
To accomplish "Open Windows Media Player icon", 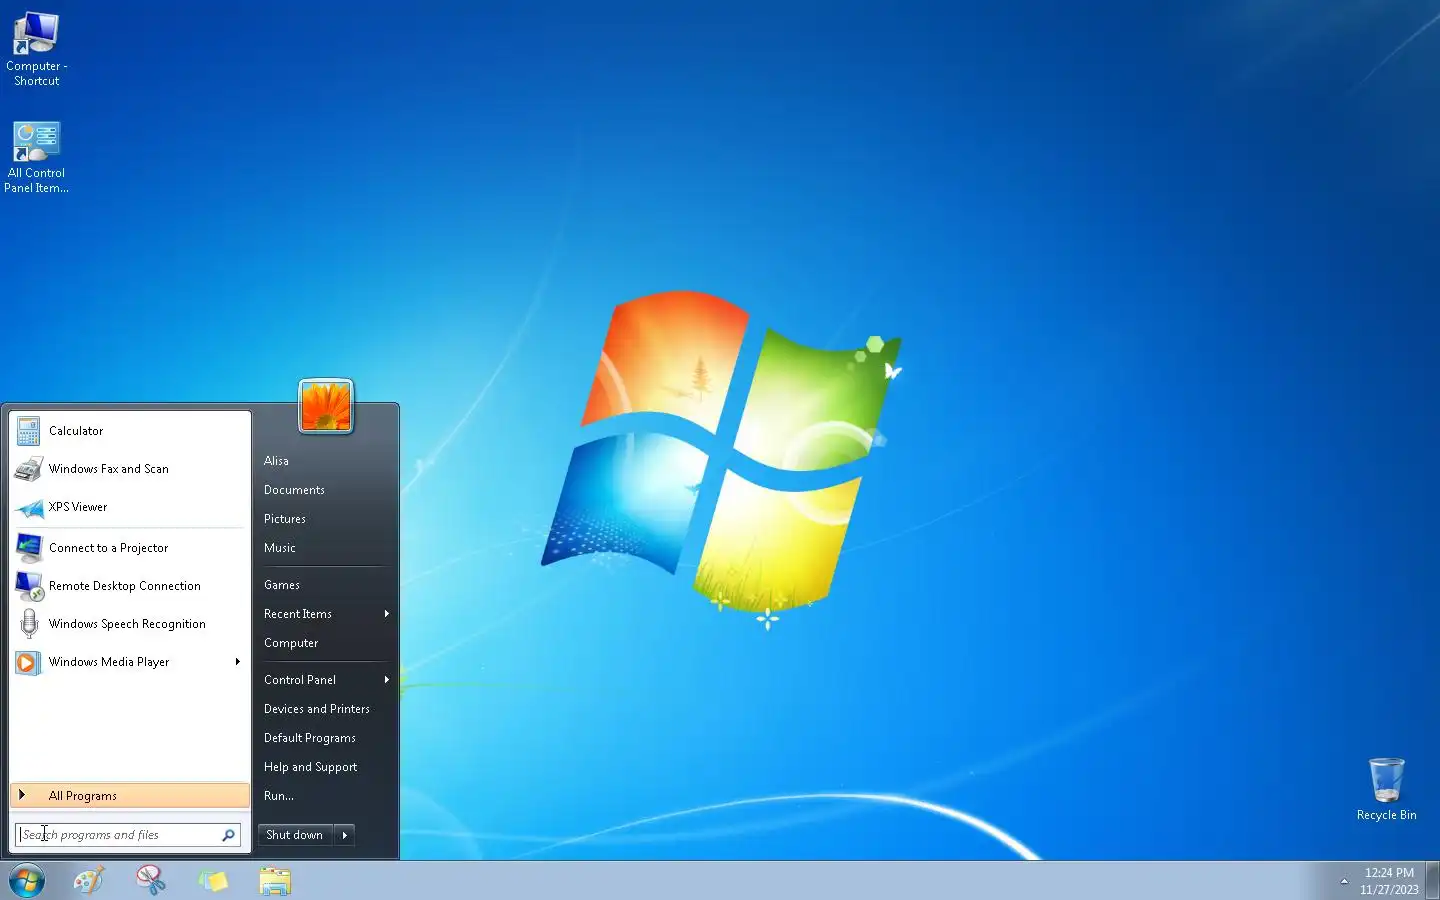I will point(29,662).
